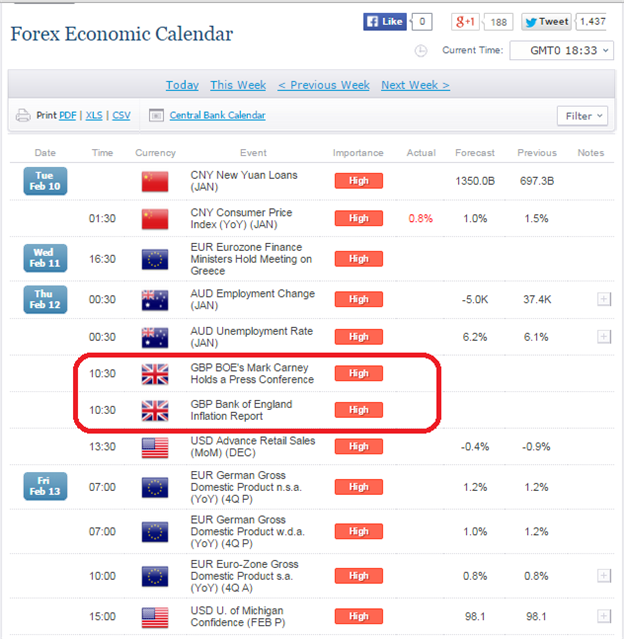Click the Central Bank Calendar icon
624x639 pixels.
(x=156, y=116)
